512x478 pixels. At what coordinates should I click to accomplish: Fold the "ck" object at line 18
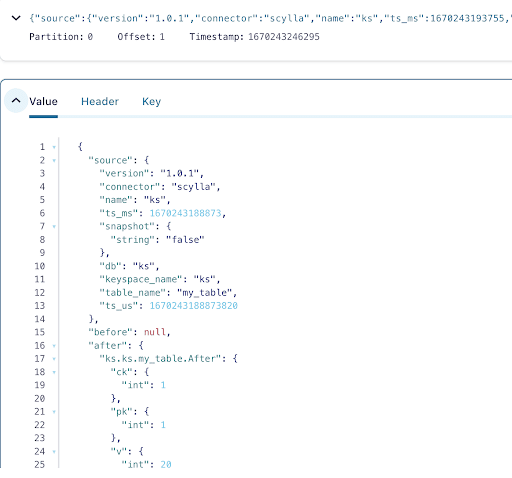[x=54, y=372]
